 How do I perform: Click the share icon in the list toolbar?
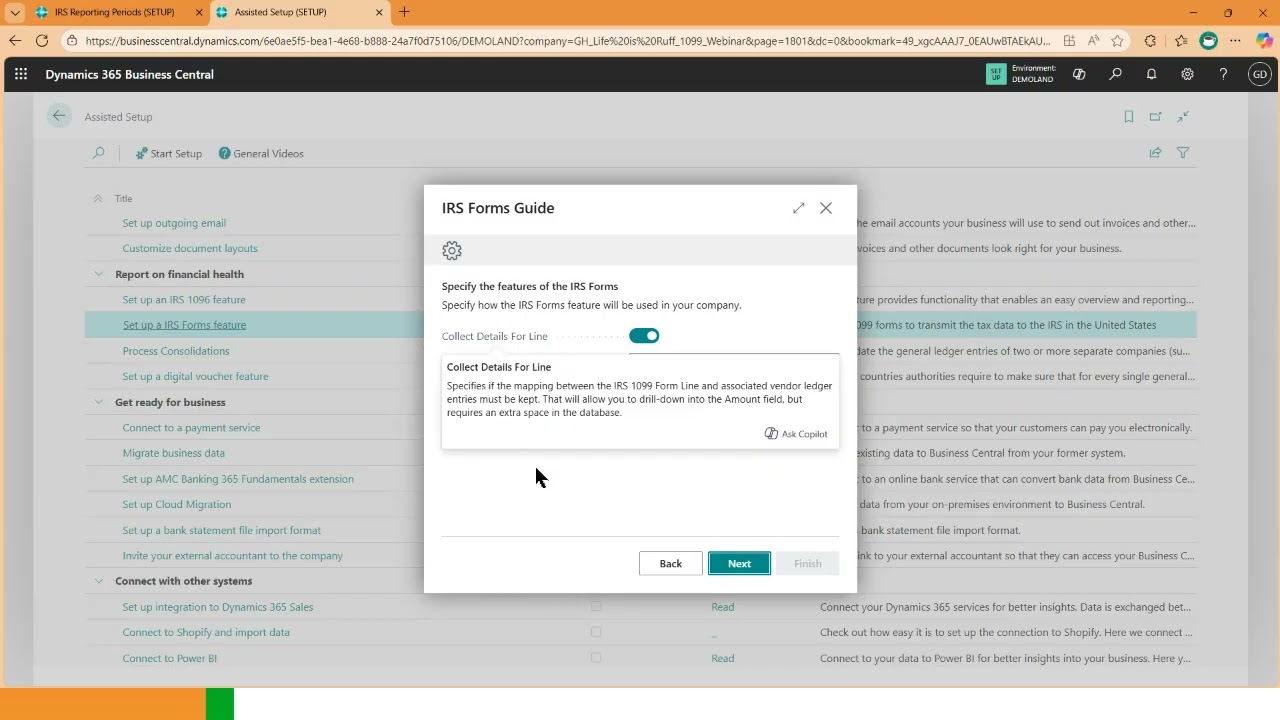click(1155, 153)
